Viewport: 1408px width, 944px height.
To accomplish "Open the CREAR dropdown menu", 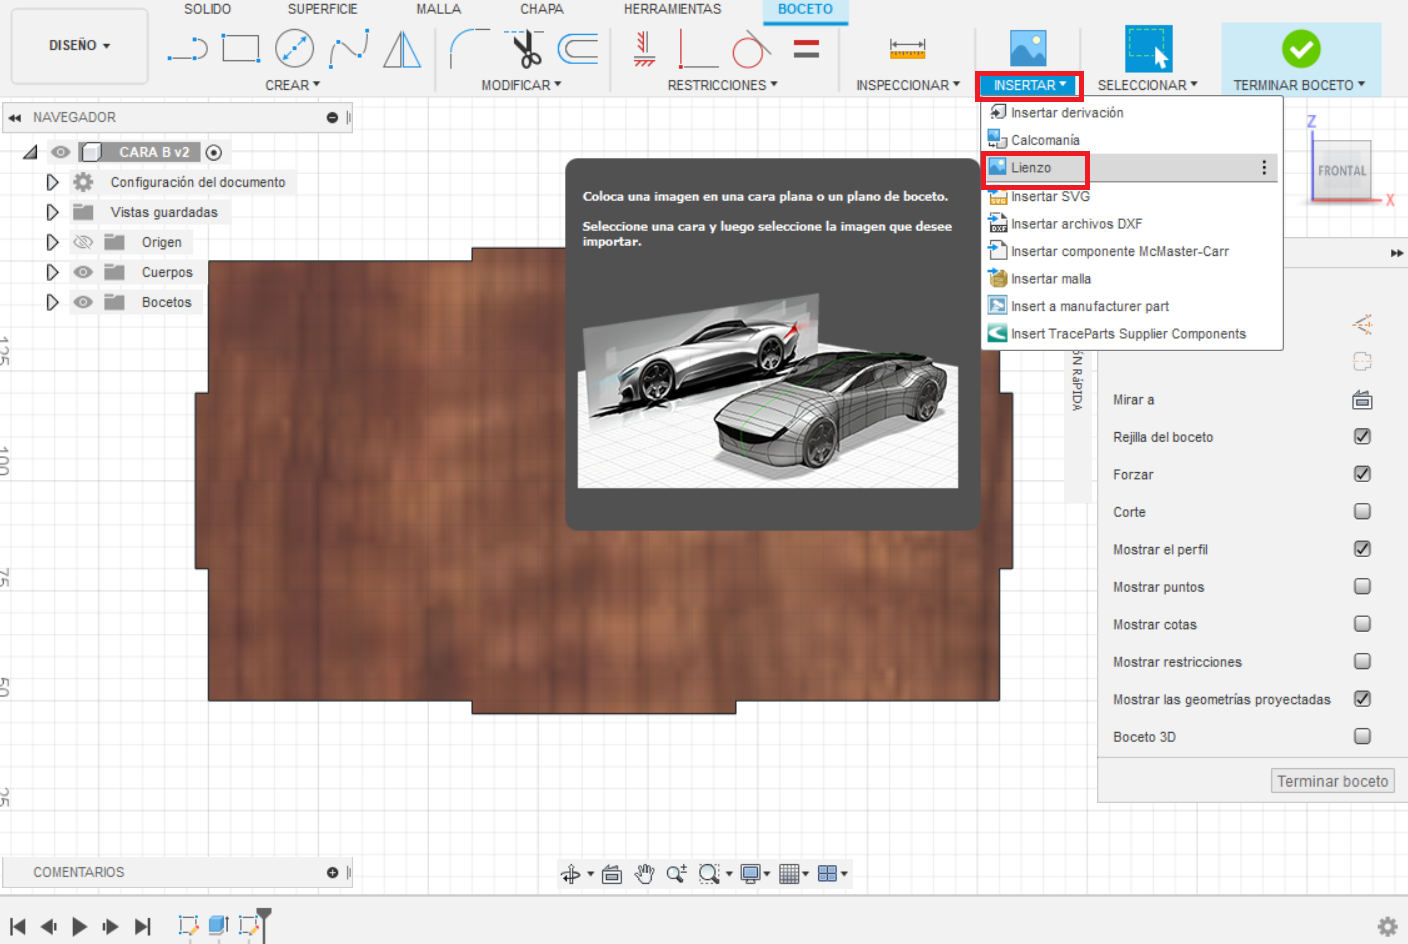I will [292, 85].
